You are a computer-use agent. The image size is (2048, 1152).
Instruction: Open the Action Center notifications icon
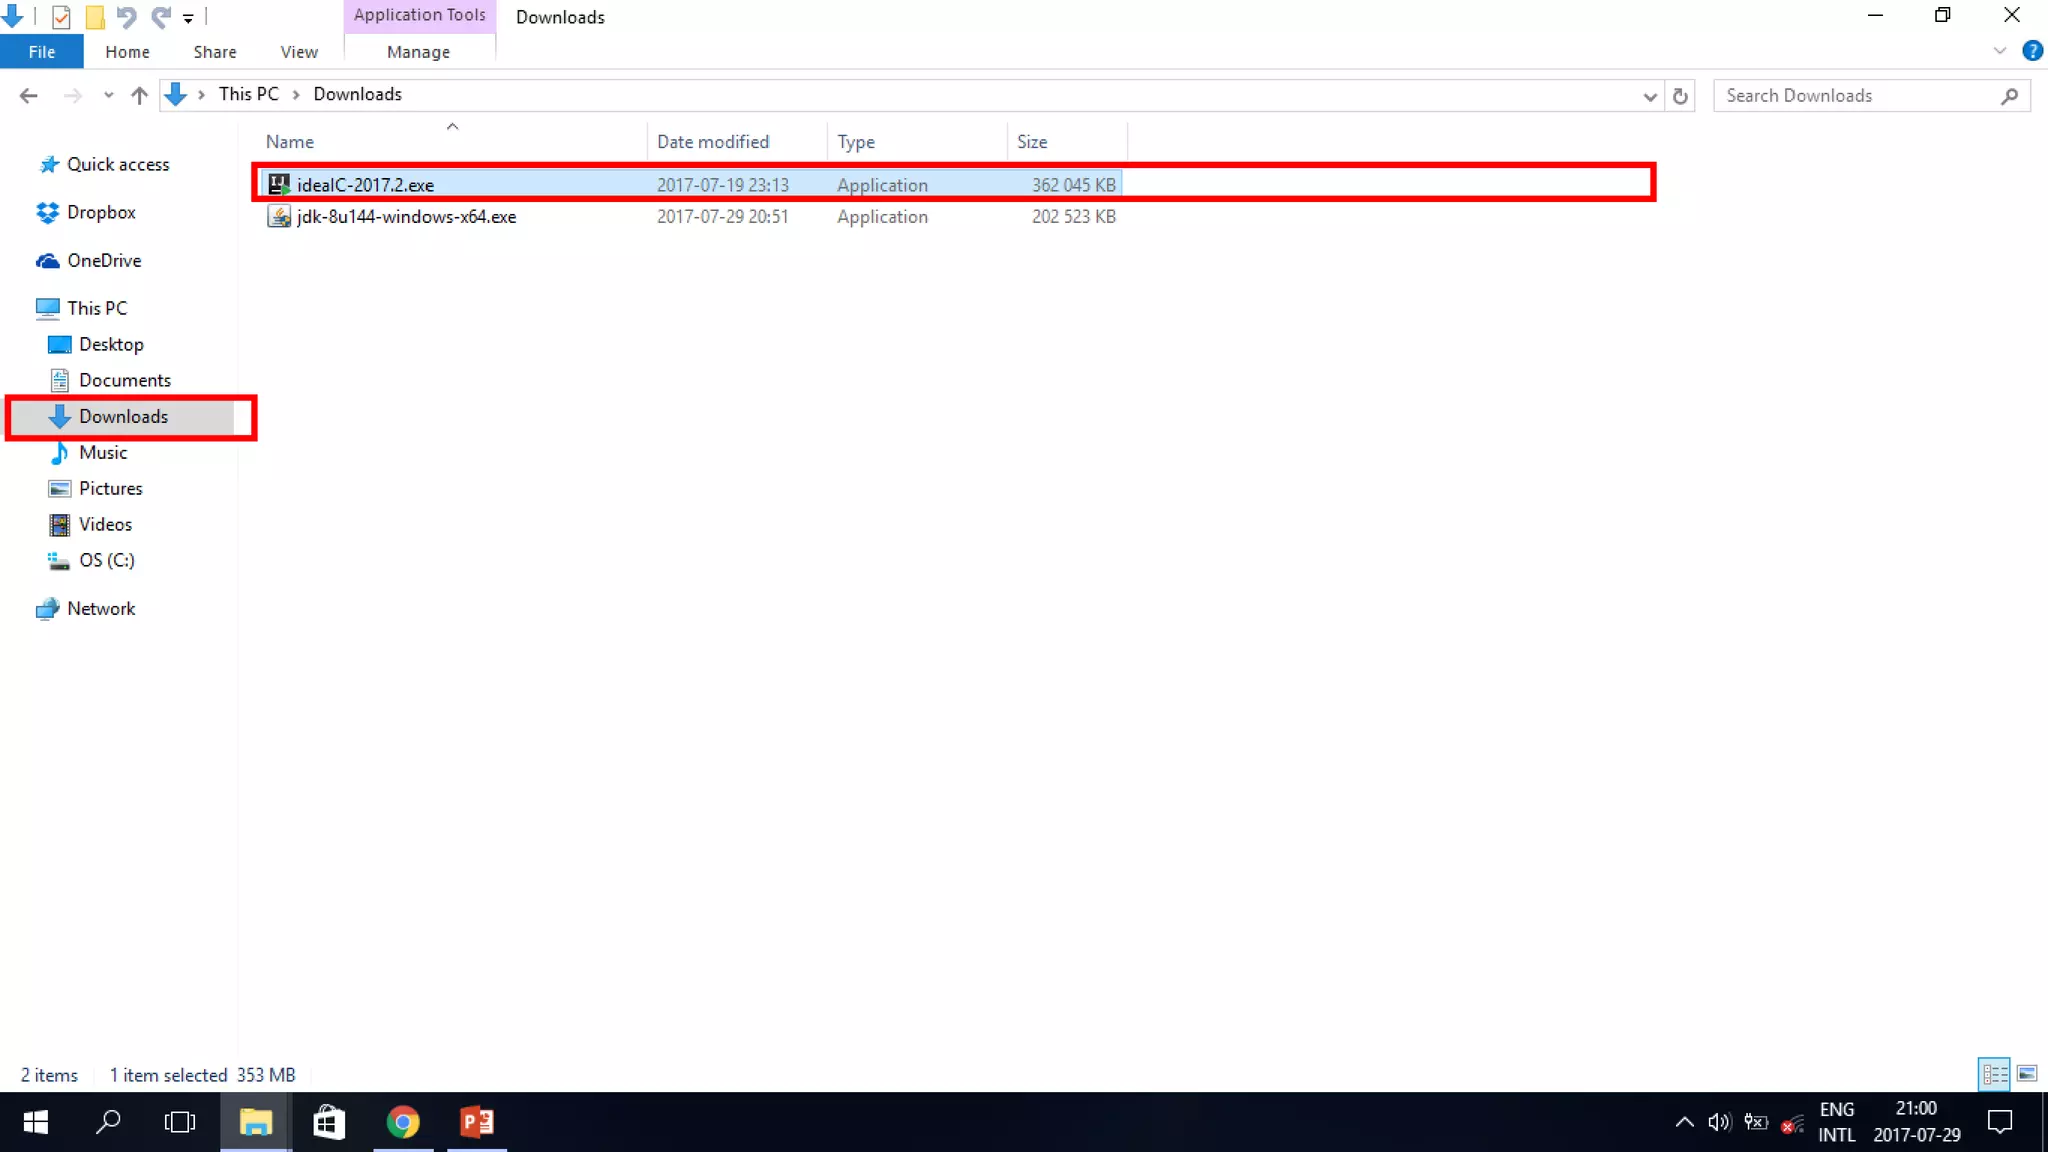coord(2000,1122)
